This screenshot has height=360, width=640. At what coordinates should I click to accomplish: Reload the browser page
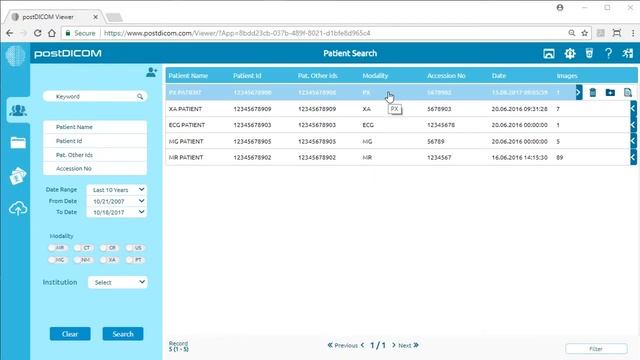(38, 33)
